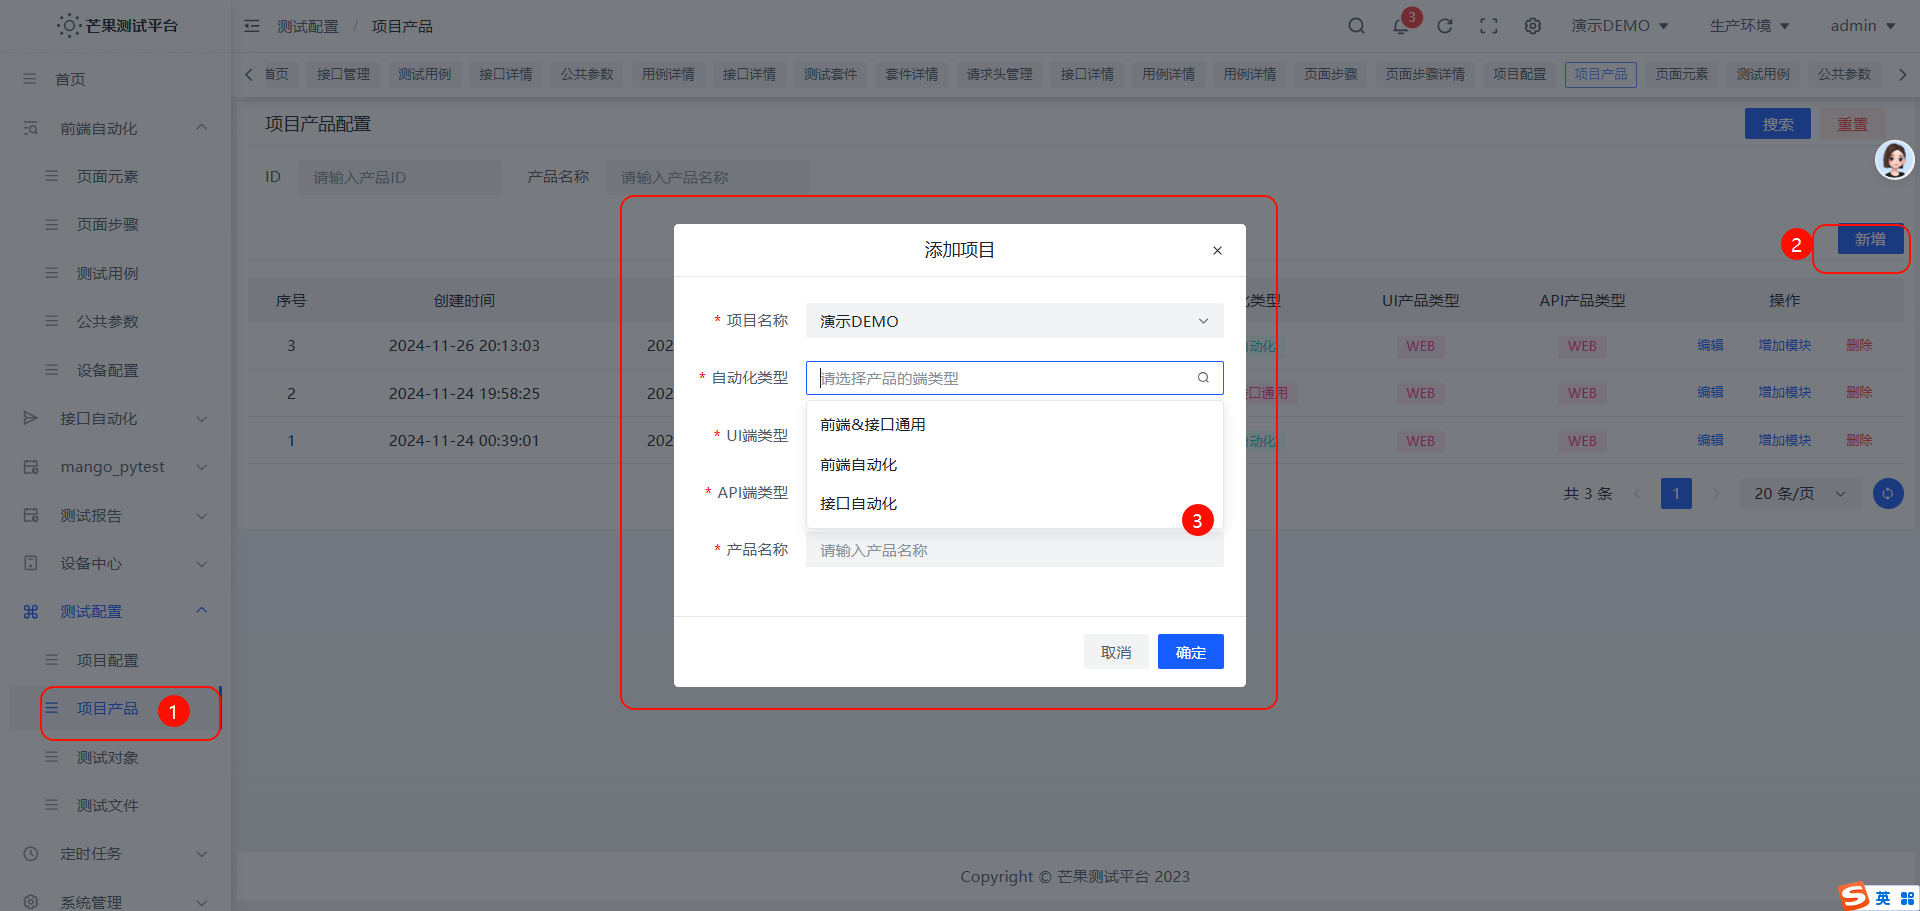Collapse the sidebar with the hamburger icon
Image resolution: width=1920 pixels, height=911 pixels.
[252, 26]
